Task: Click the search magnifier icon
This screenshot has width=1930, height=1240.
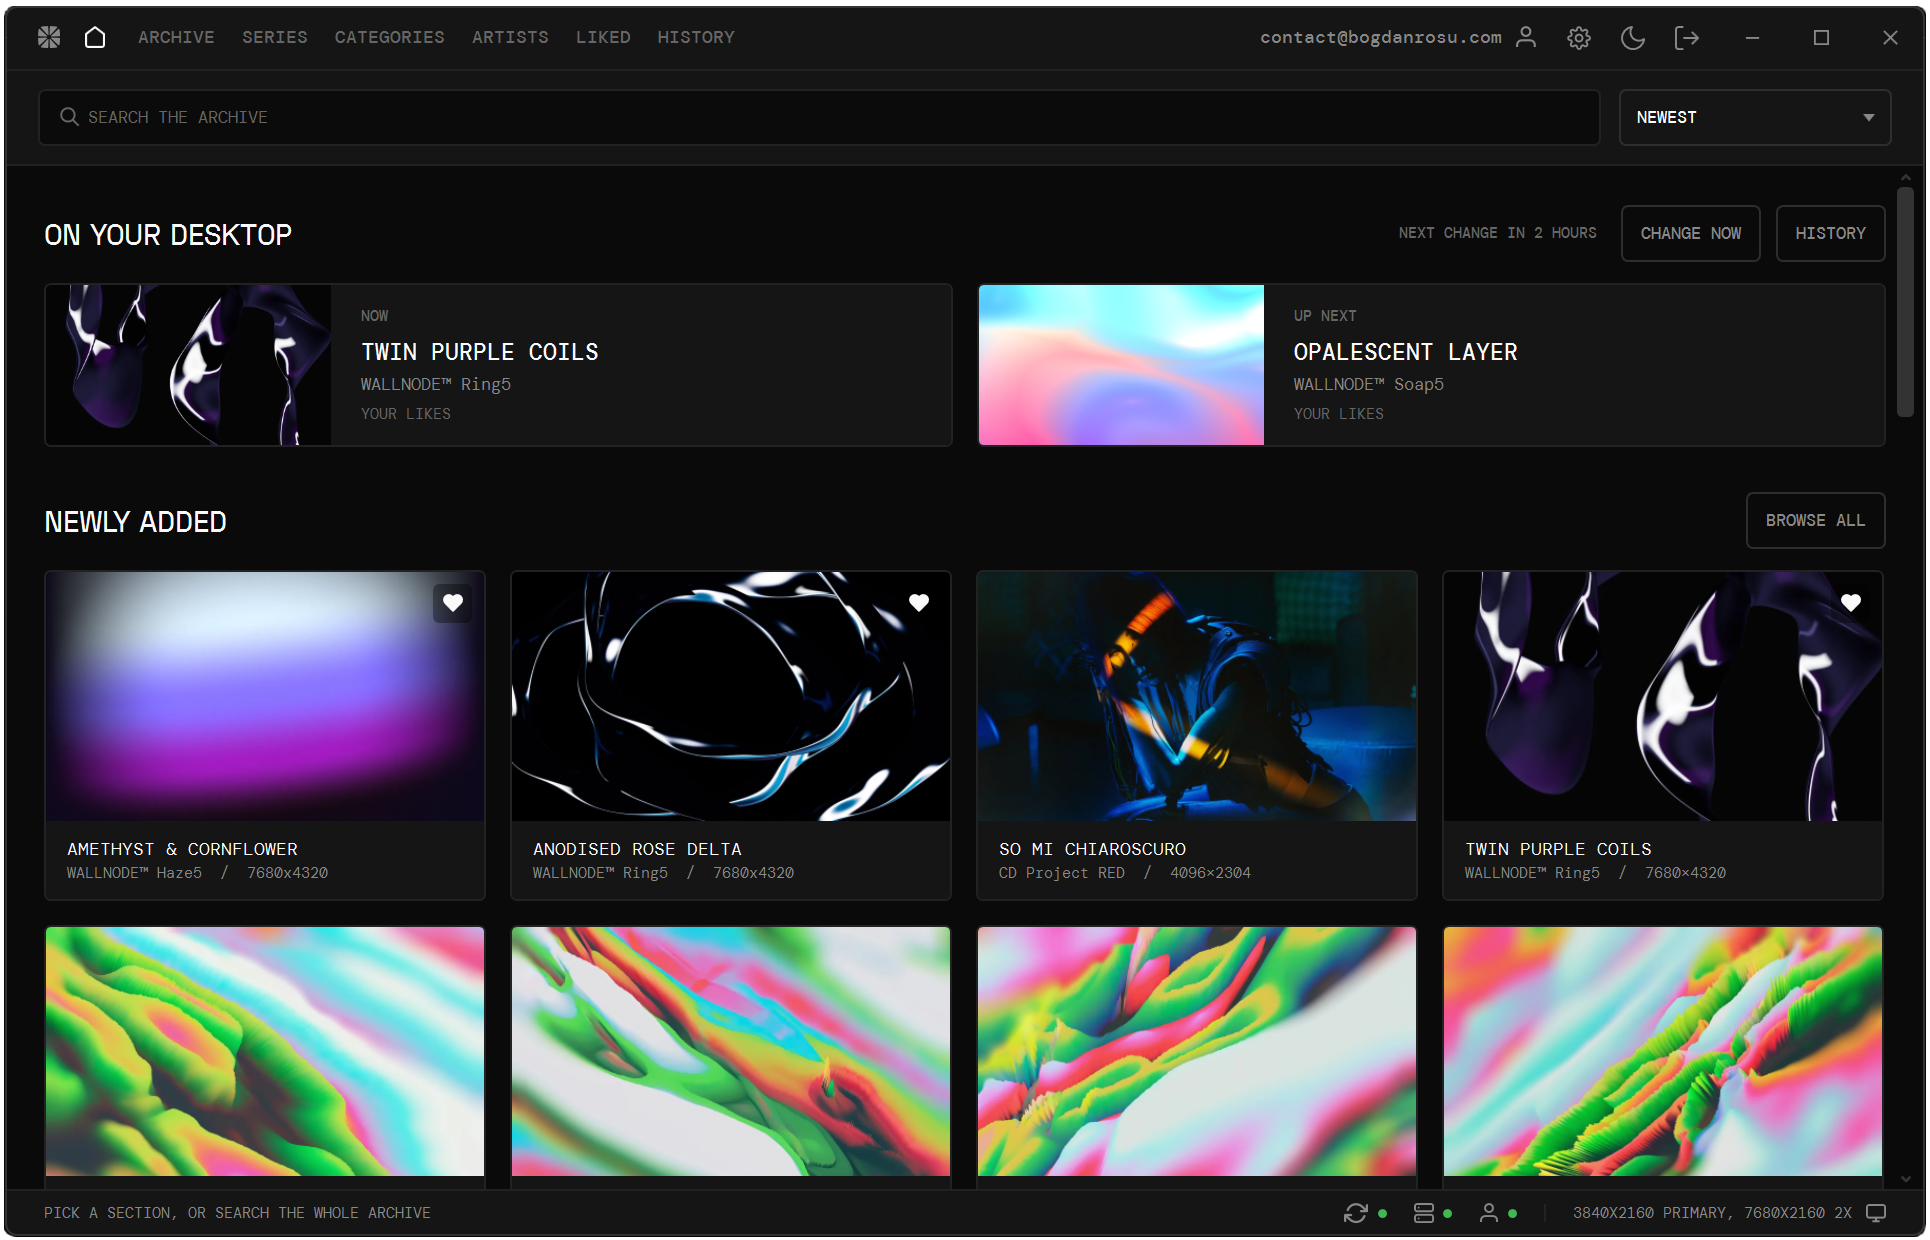Action: 69,117
